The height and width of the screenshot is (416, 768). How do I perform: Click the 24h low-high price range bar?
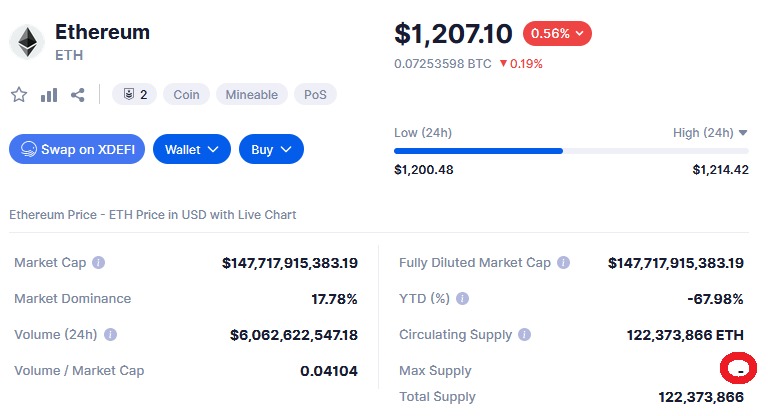571,151
